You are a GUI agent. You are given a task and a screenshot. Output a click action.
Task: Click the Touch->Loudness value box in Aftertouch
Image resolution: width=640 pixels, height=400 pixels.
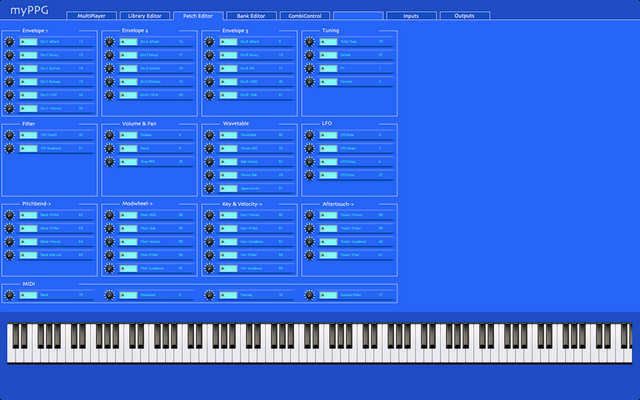pyautogui.click(x=329, y=242)
